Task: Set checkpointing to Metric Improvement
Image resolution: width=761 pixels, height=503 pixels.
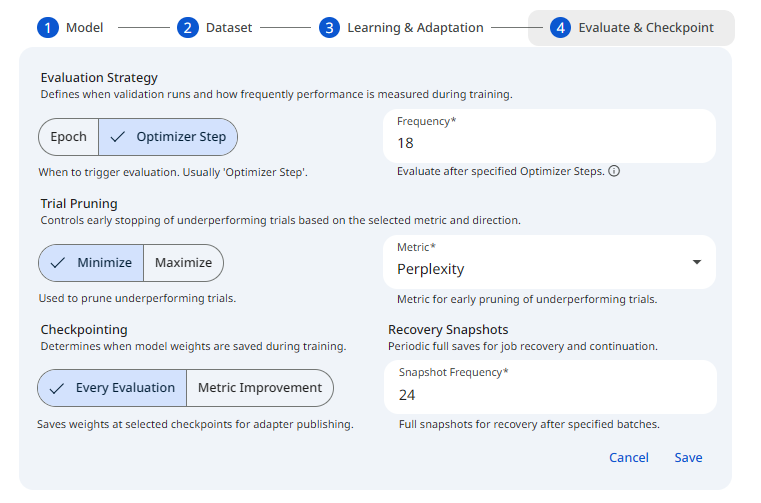Action: coord(260,388)
